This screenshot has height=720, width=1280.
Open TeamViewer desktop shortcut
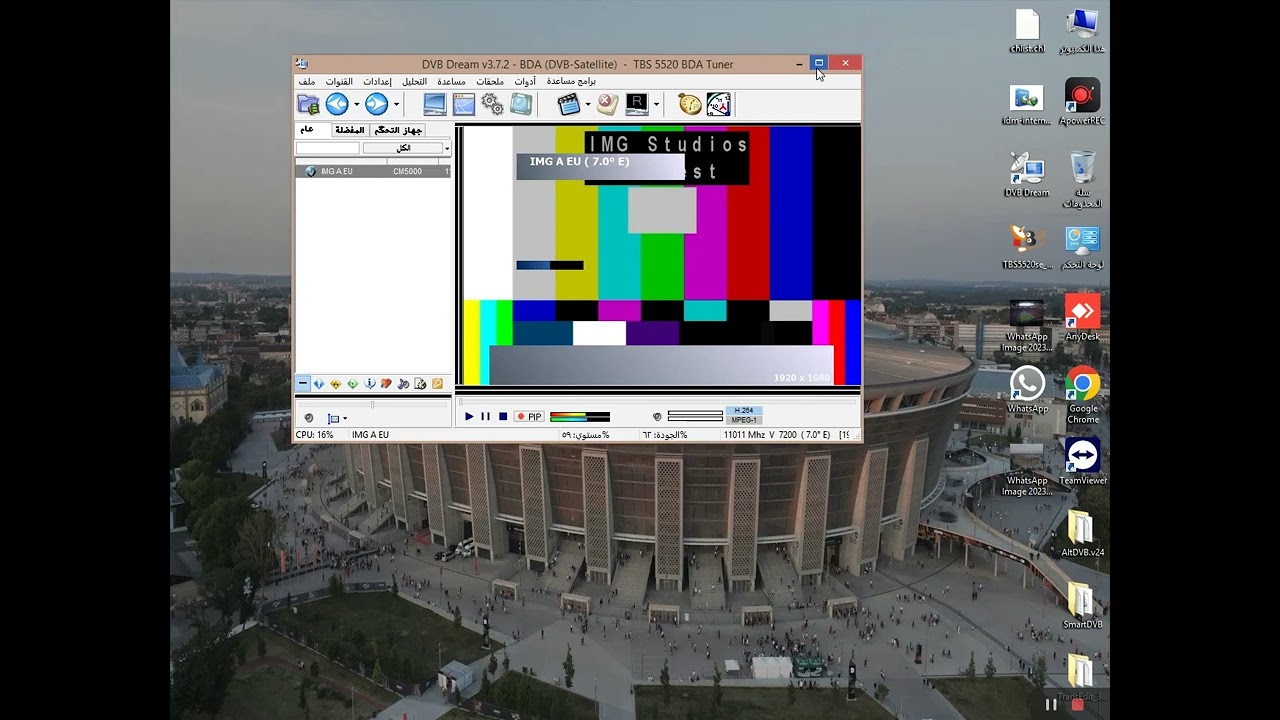pos(1083,462)
